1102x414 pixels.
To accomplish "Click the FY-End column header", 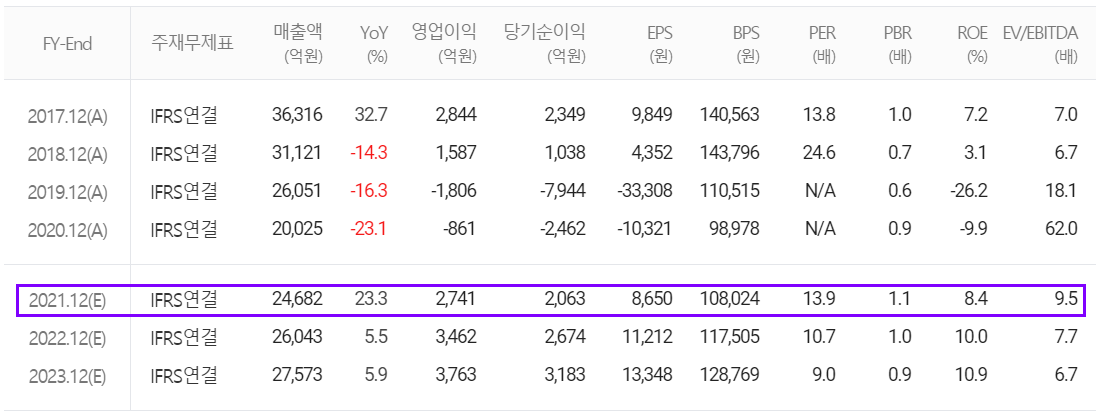I will [x=67, y=44].
